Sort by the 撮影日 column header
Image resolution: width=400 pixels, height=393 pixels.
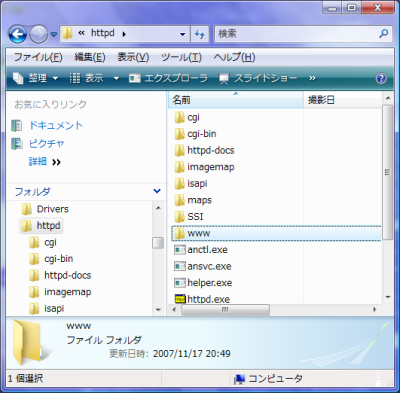[342, 100]
